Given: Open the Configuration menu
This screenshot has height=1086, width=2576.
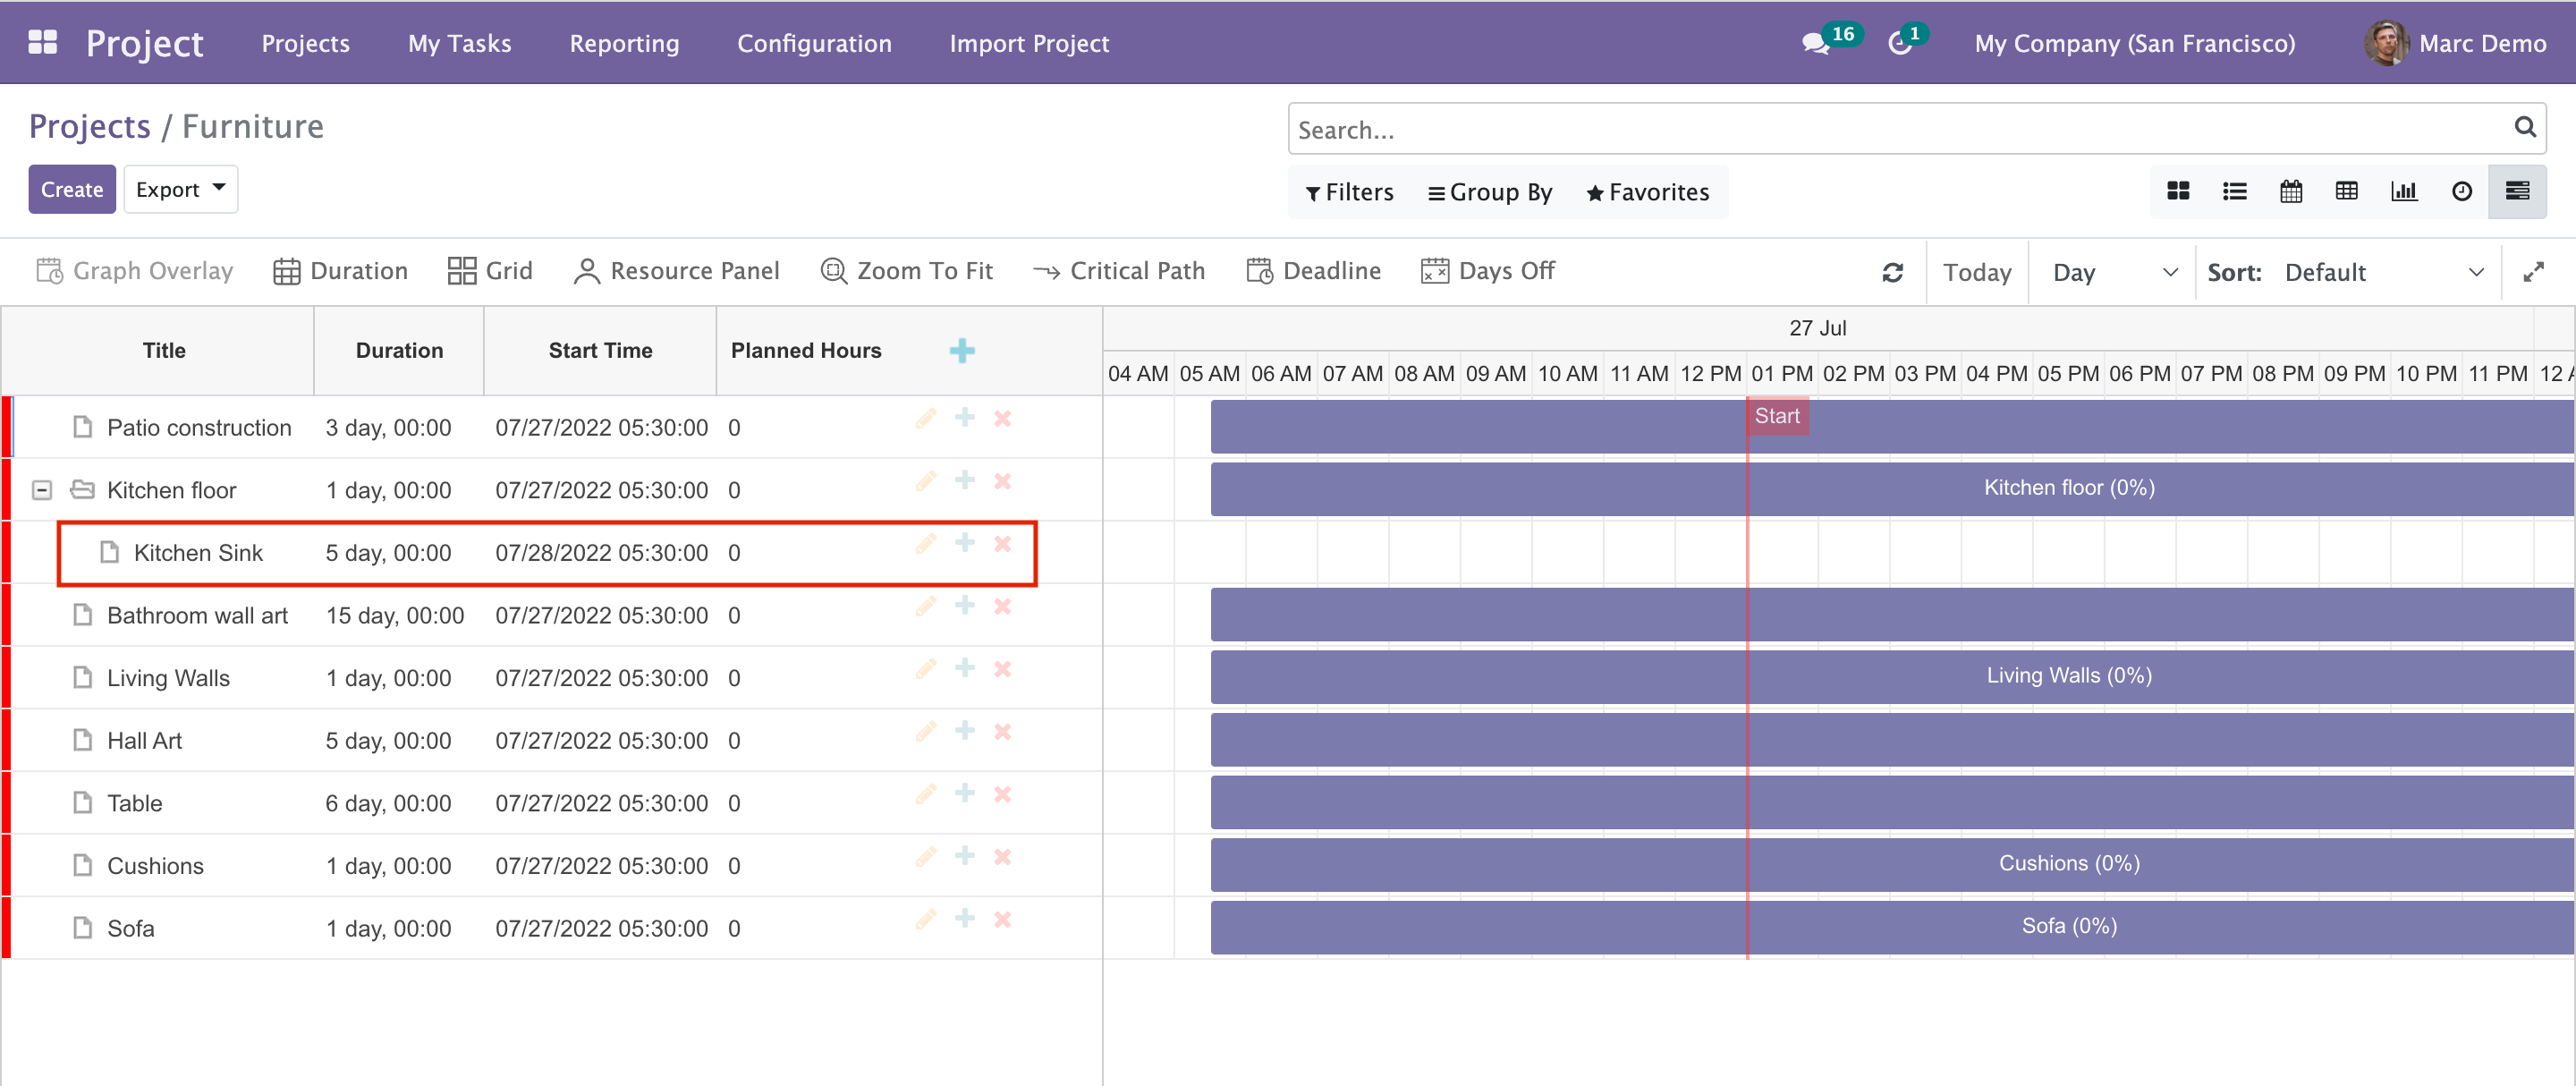Looking at the screenshot, I should point(814,43).
